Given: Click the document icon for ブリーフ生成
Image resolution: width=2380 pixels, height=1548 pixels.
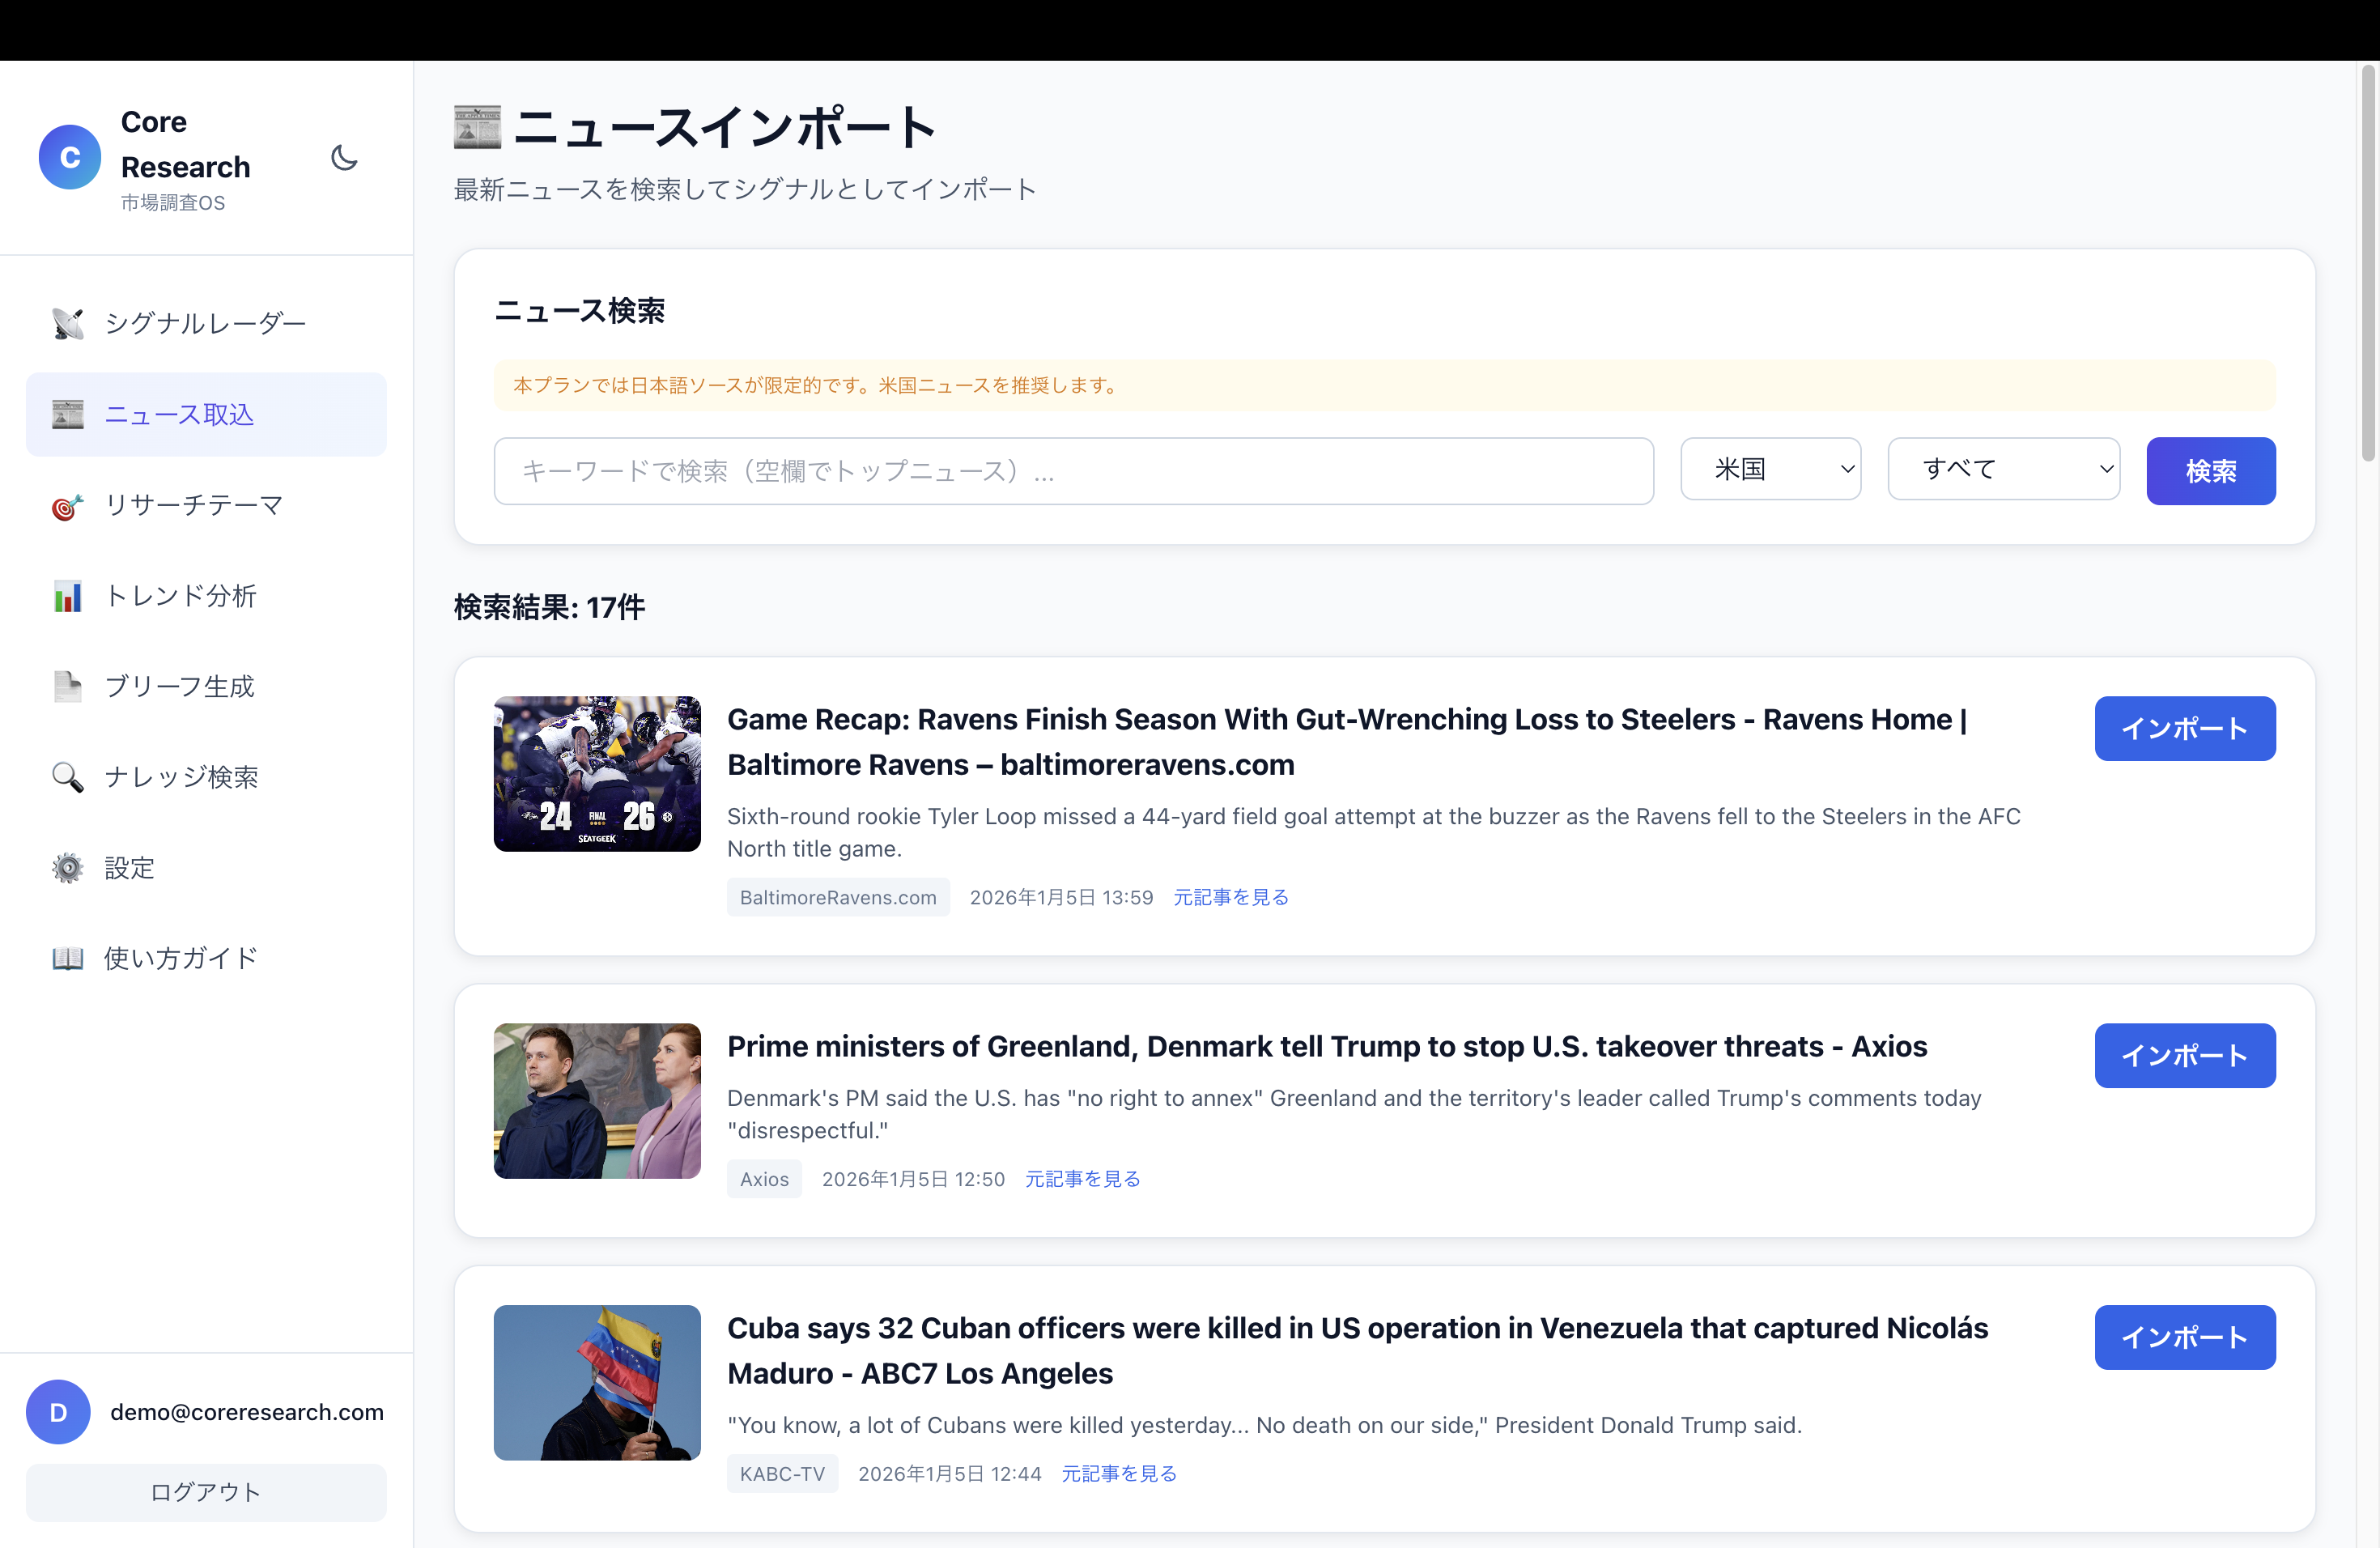Looking at the screenshot, I should pyautogui.click(x=67, y=686).
